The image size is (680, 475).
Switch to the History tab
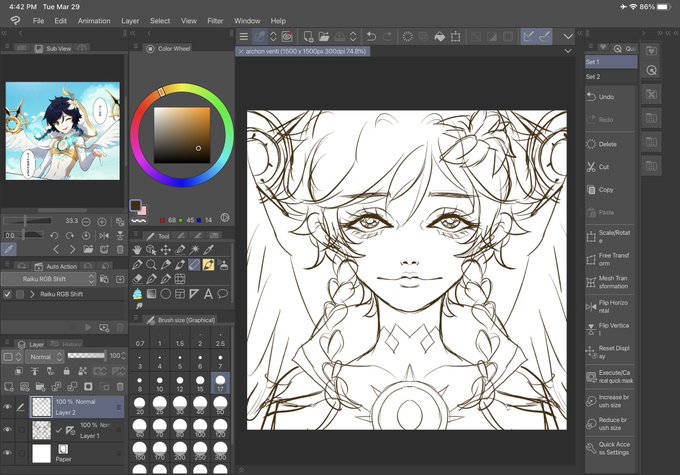tap(67, 344)
